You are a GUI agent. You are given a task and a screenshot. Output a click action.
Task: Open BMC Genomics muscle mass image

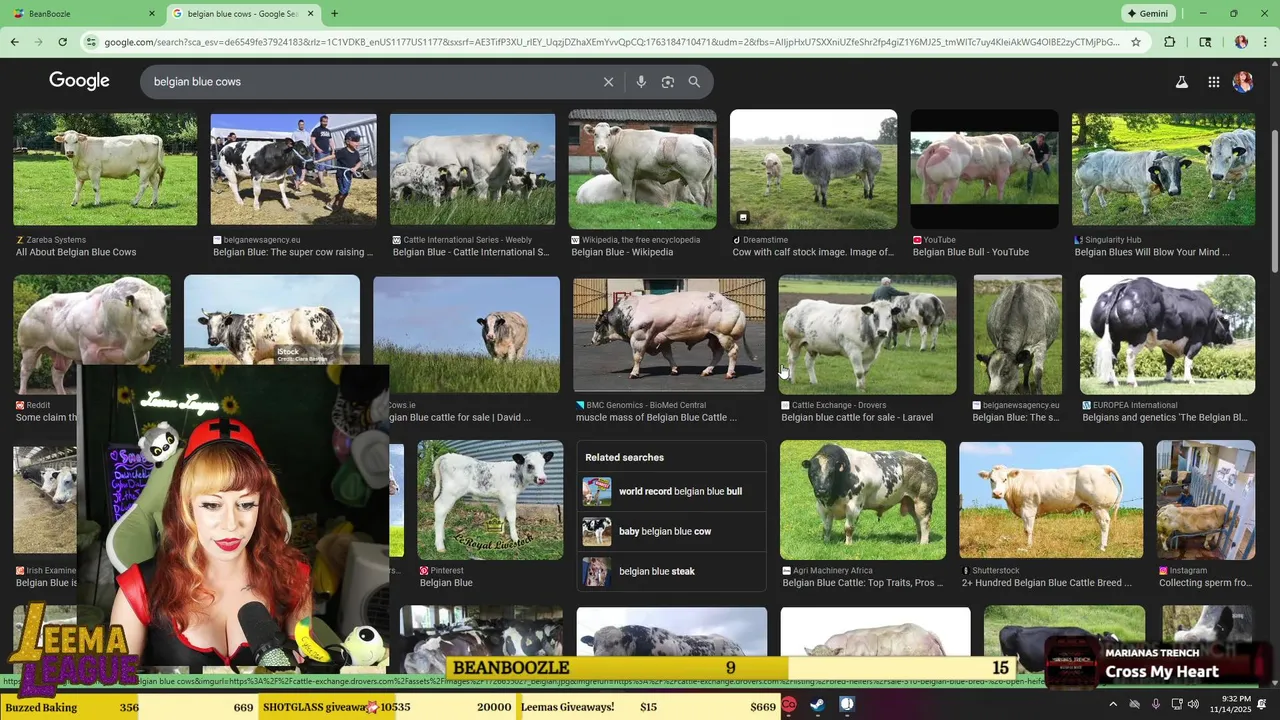669,335
